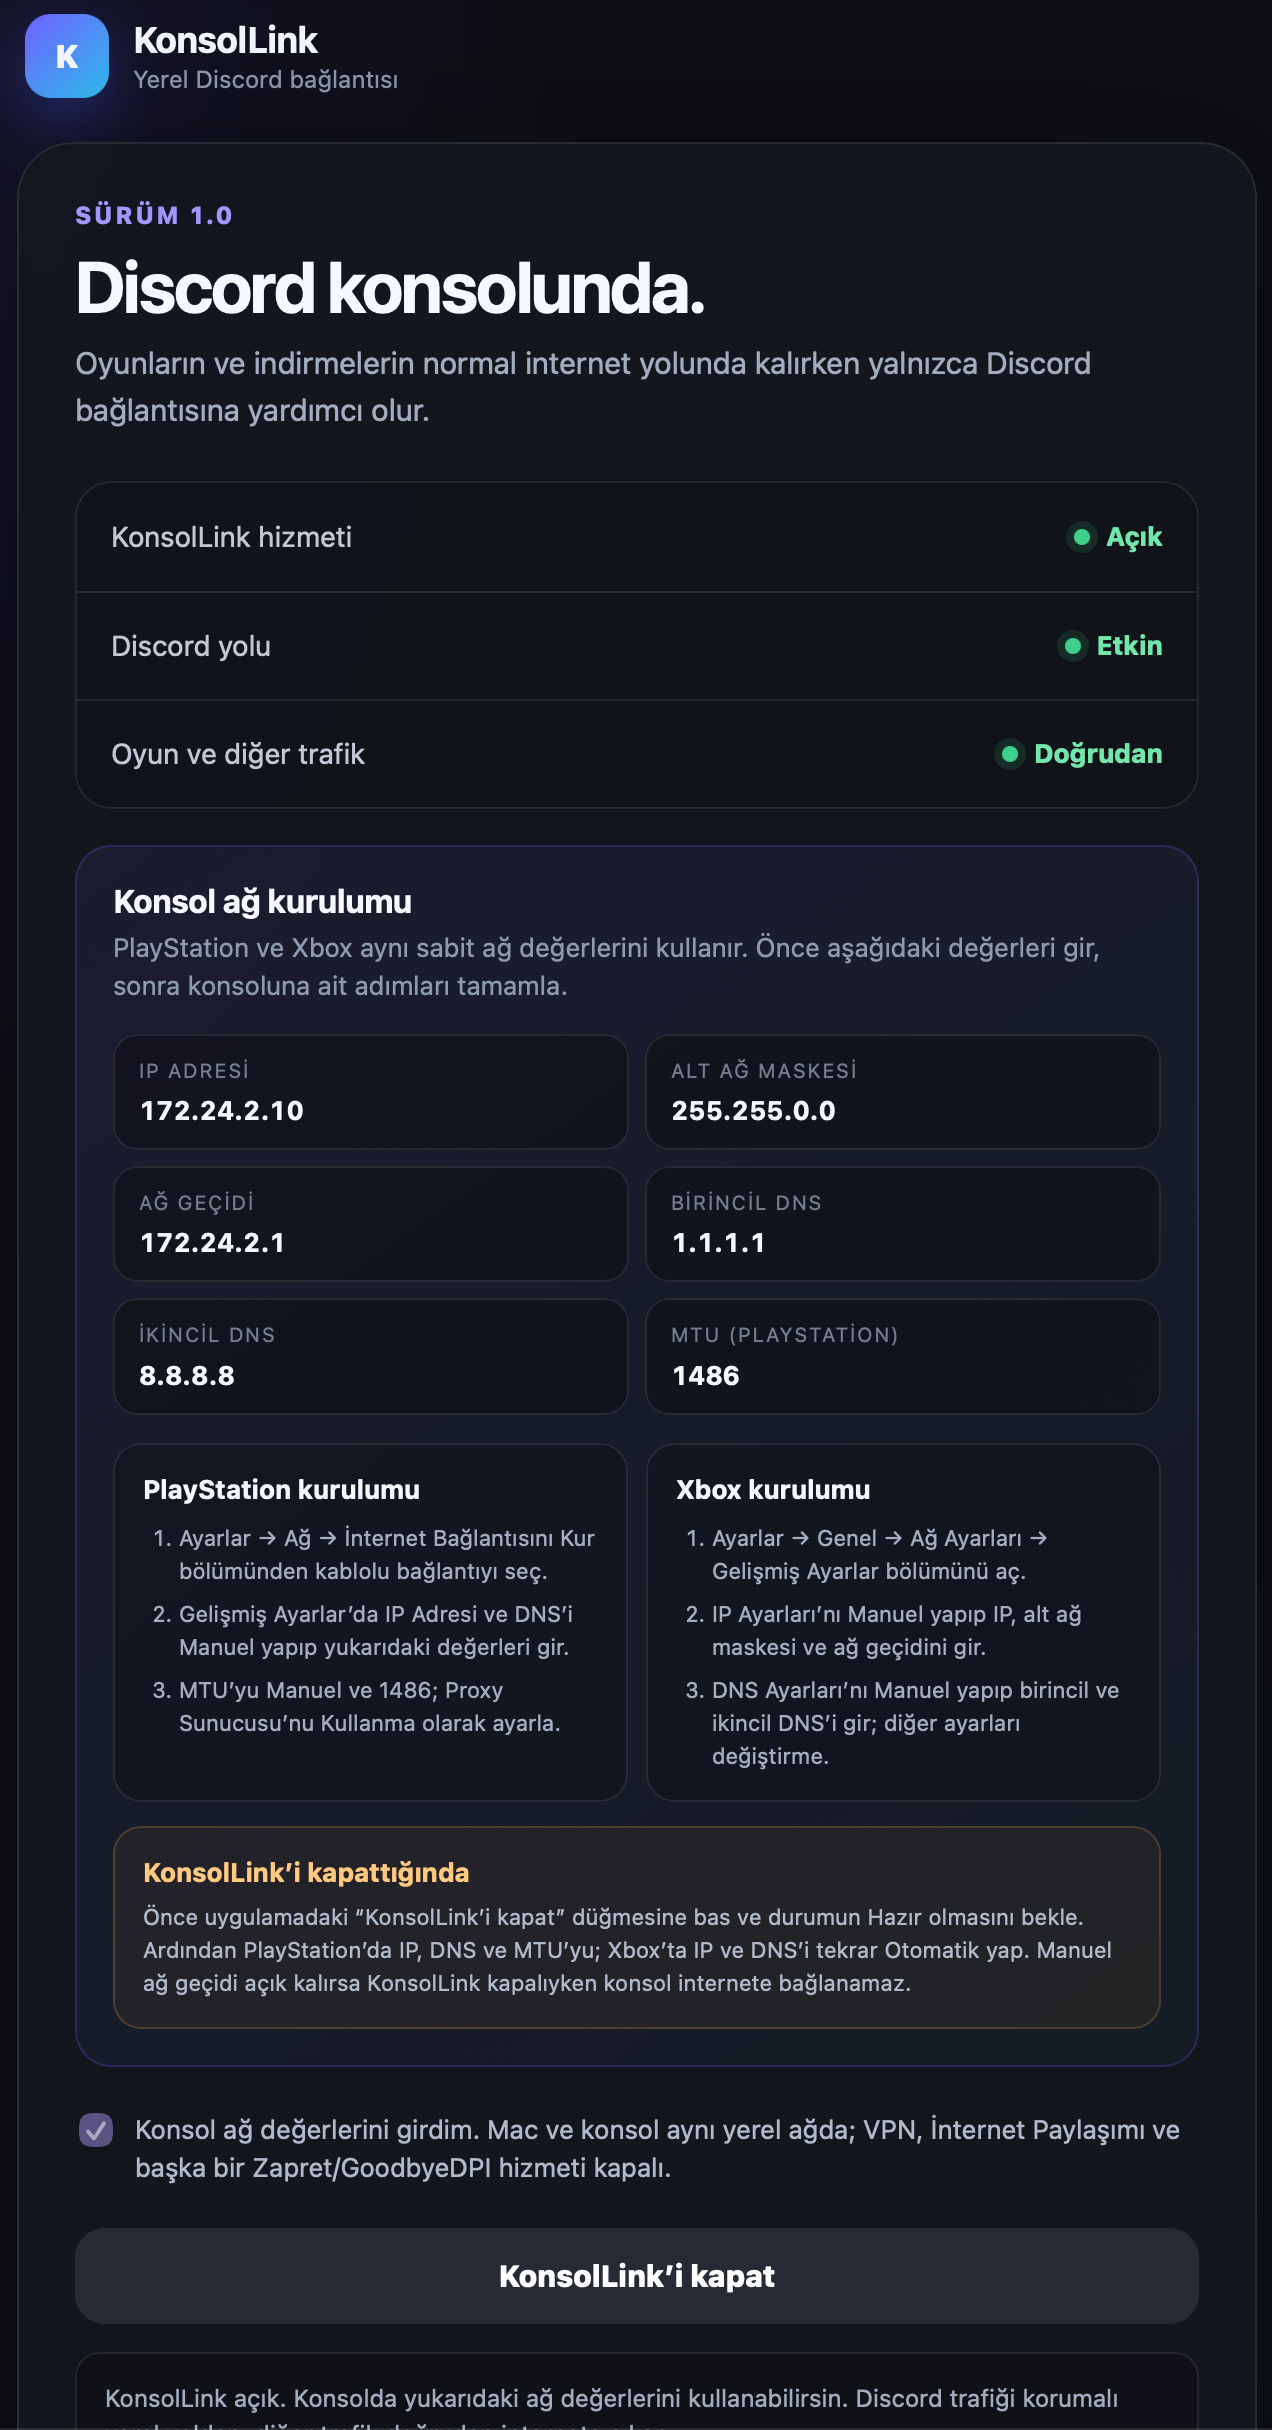Click the KonsolLink'i kapattığında warning heading
This screenshot has height=2430, width=1272.
(x=306, y=1873)
